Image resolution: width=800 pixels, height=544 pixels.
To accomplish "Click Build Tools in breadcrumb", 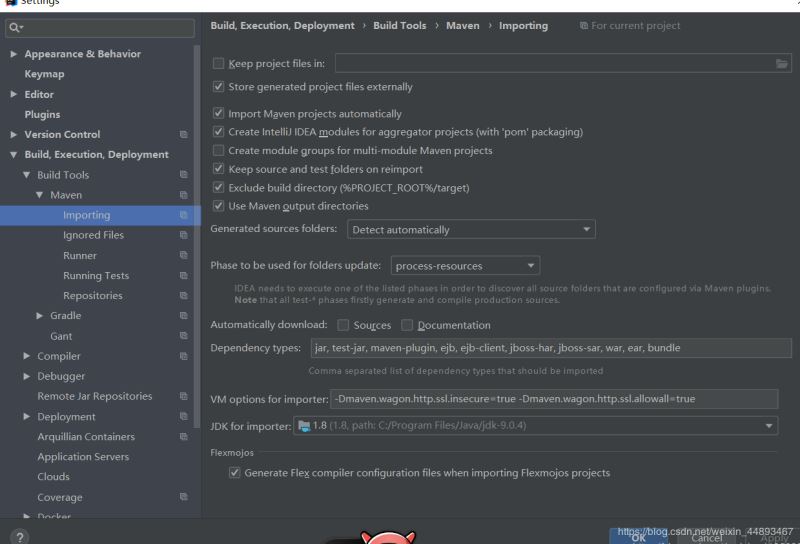I will tap(399, 26).
